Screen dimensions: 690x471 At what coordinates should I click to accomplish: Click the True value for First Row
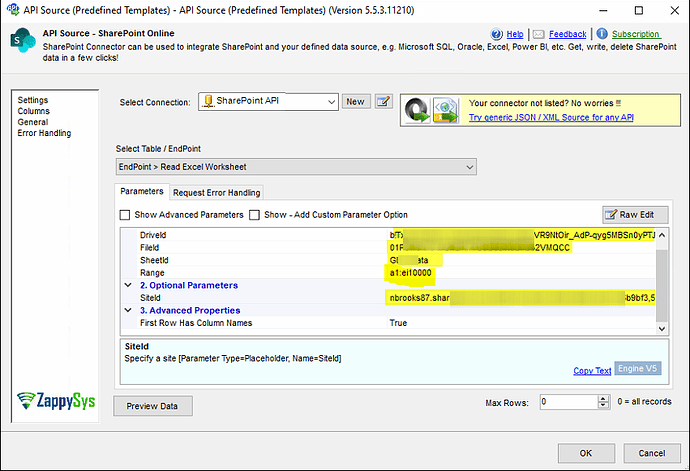pos(398,323)
